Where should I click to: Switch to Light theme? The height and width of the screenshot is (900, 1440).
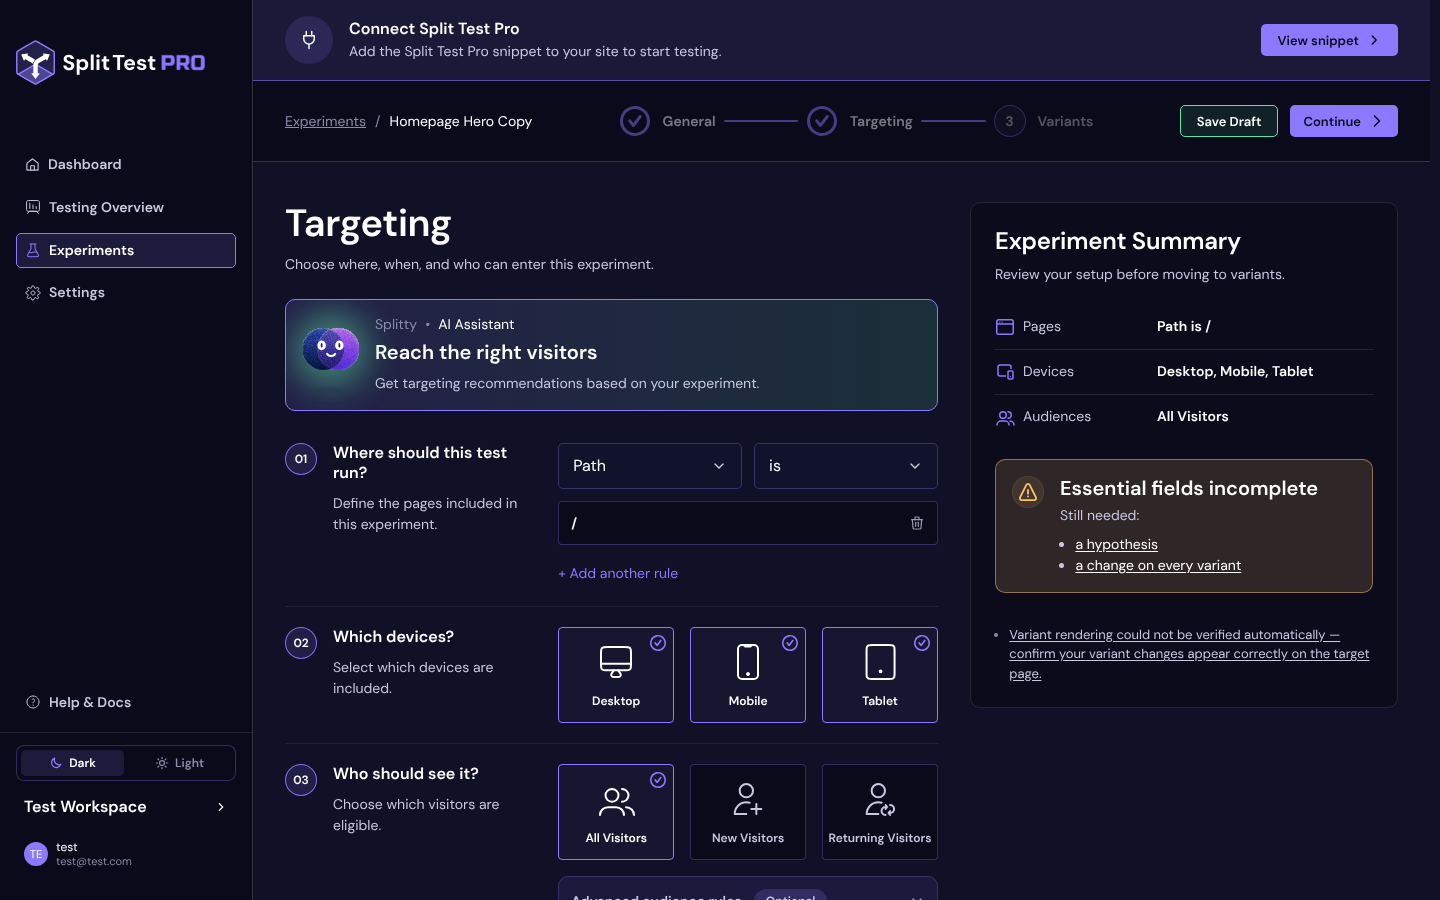pos(180,763)
